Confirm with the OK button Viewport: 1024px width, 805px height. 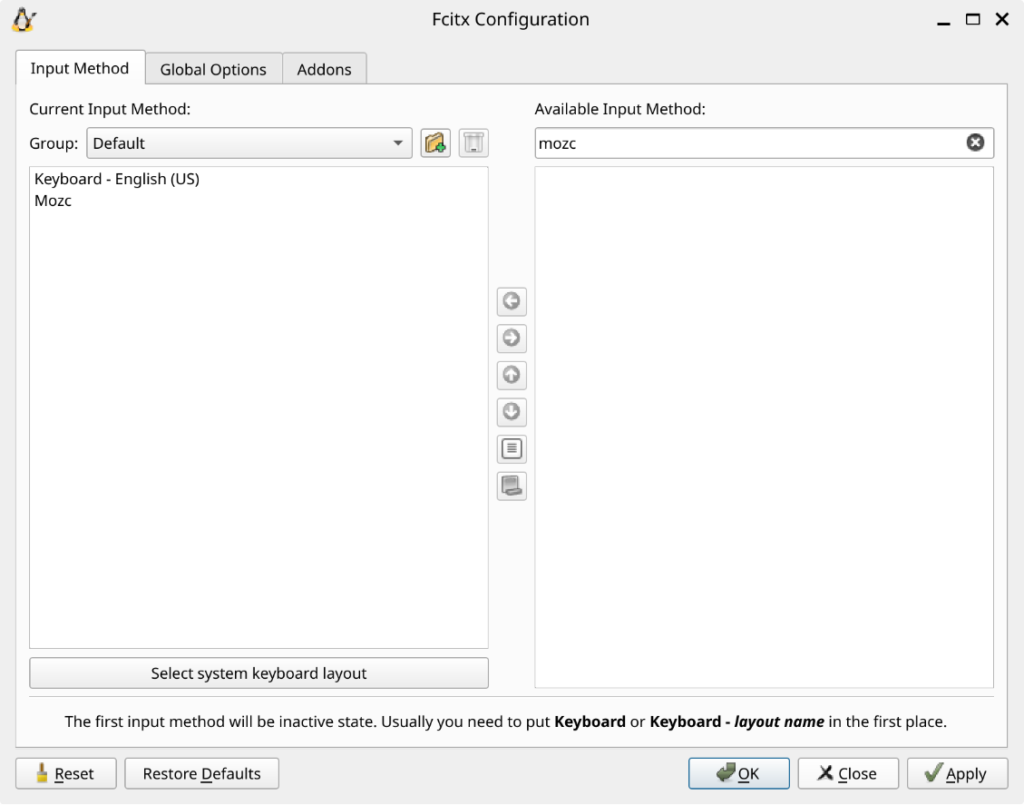click(x=738, y=773)
